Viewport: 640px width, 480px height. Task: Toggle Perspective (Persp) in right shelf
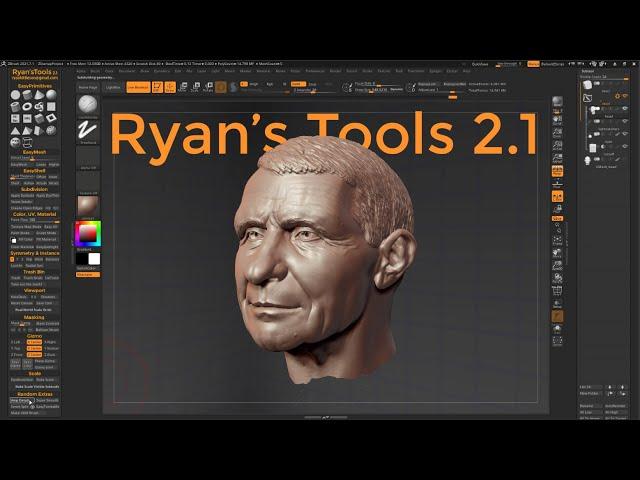pos(557,171)
